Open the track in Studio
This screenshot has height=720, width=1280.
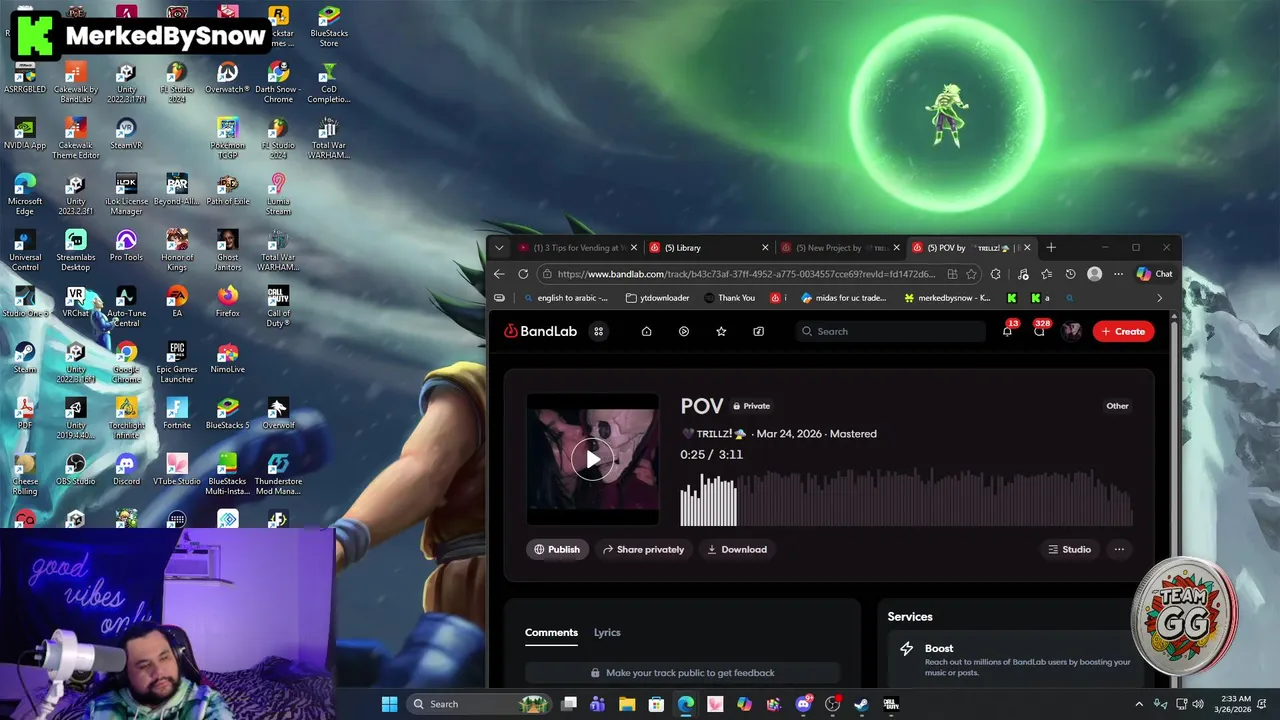coord(1069,549)
